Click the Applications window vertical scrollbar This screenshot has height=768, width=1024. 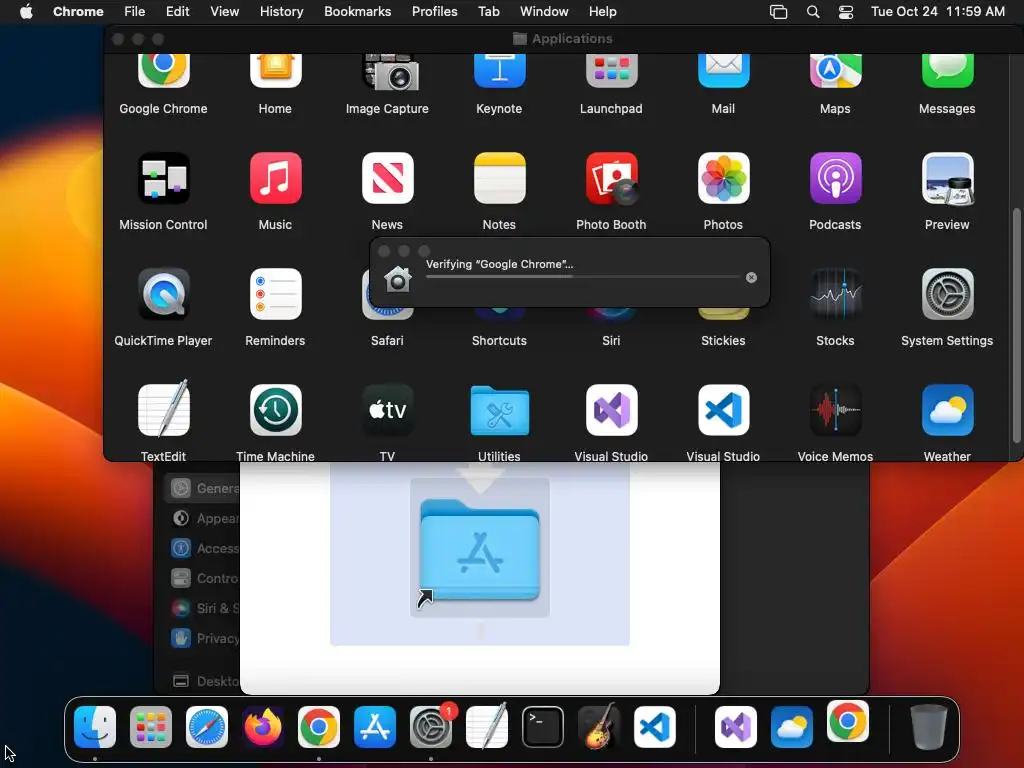tap(1016, 325)
